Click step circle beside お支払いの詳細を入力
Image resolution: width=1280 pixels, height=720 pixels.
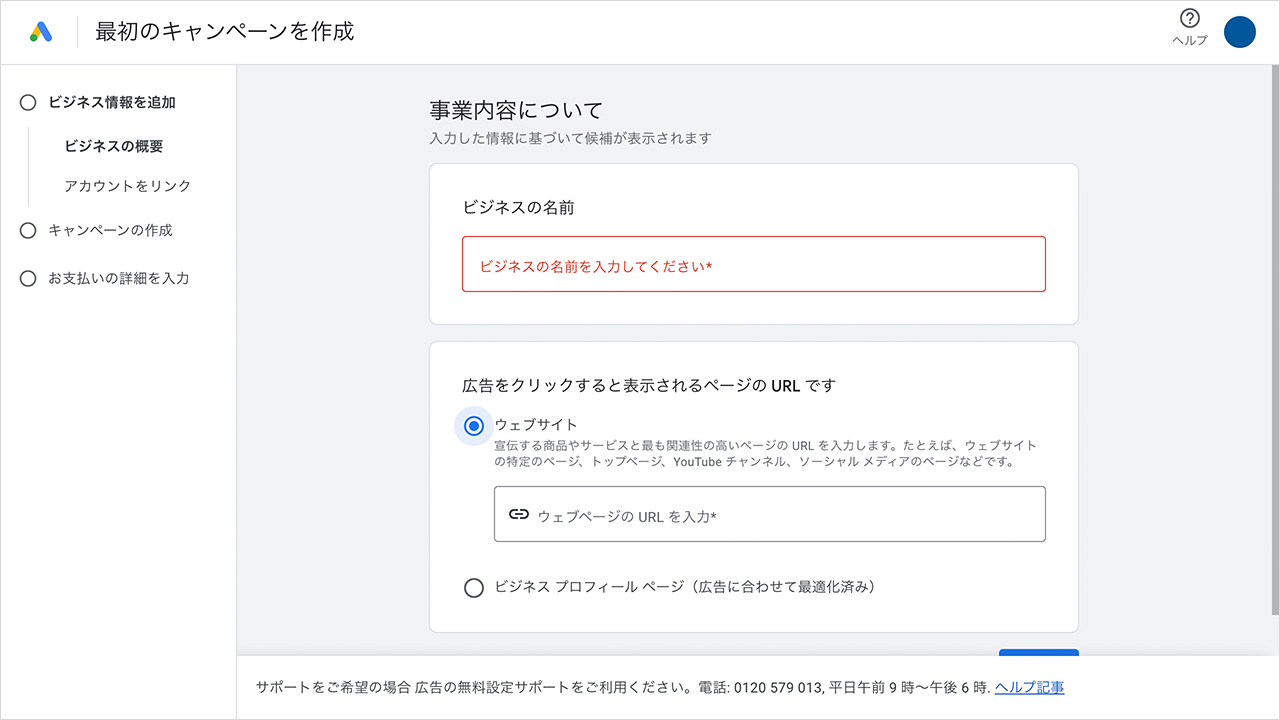point(28,278)
